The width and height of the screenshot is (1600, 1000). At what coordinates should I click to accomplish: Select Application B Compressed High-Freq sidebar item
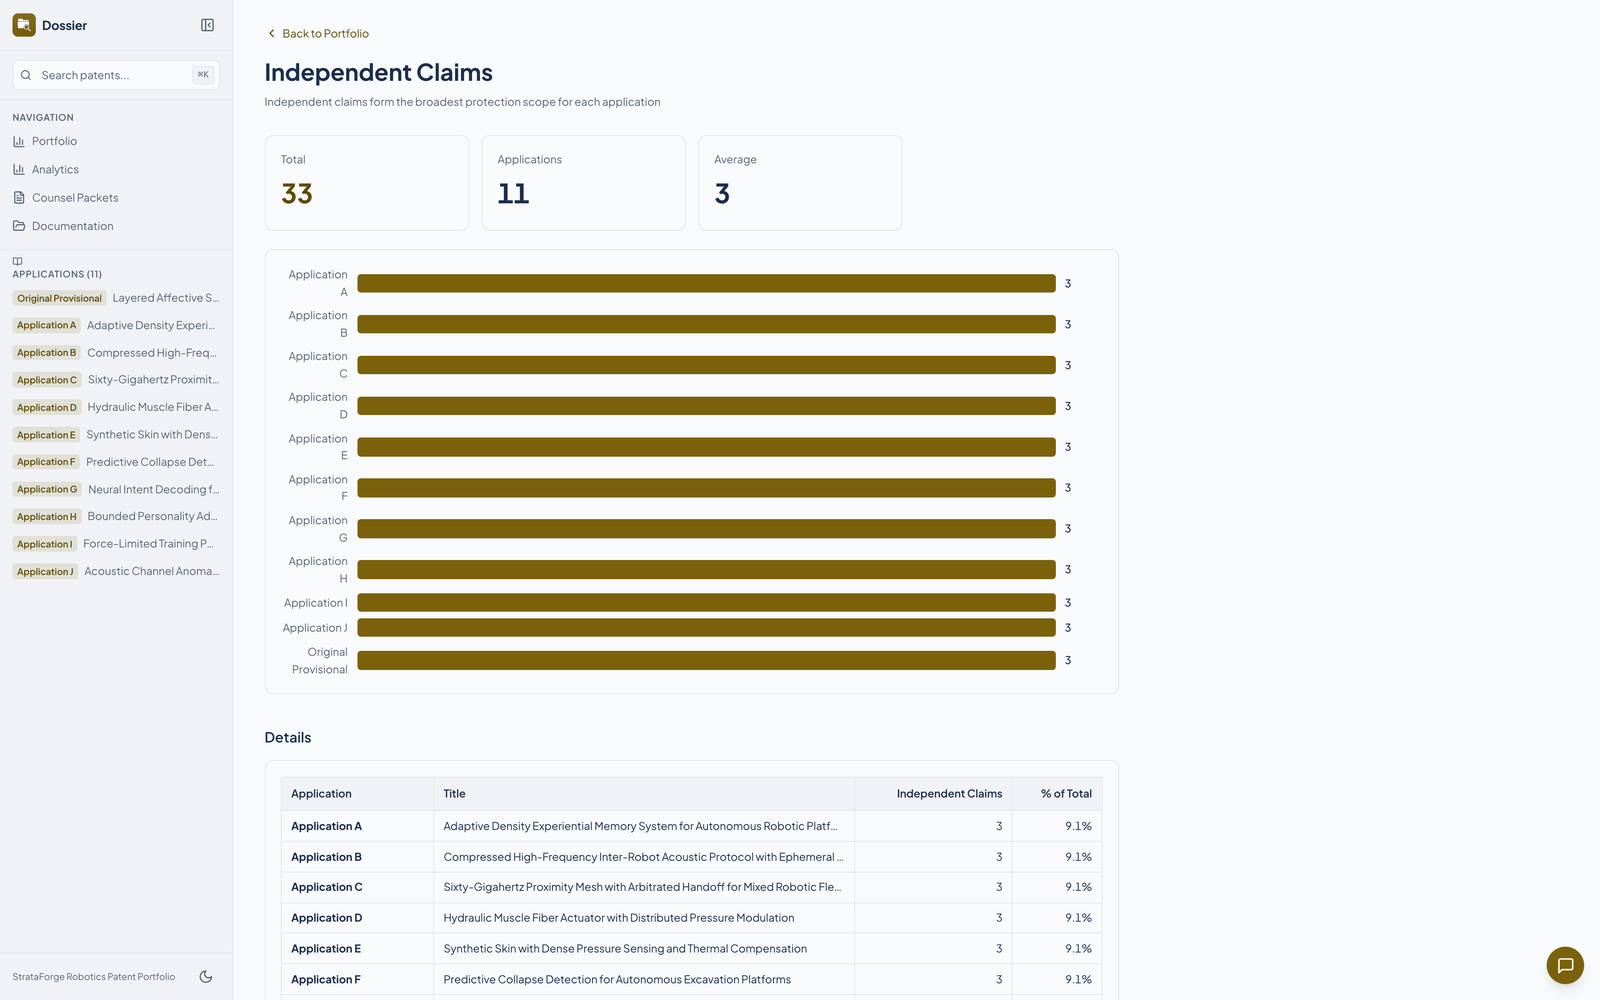(x=116, y=352)
